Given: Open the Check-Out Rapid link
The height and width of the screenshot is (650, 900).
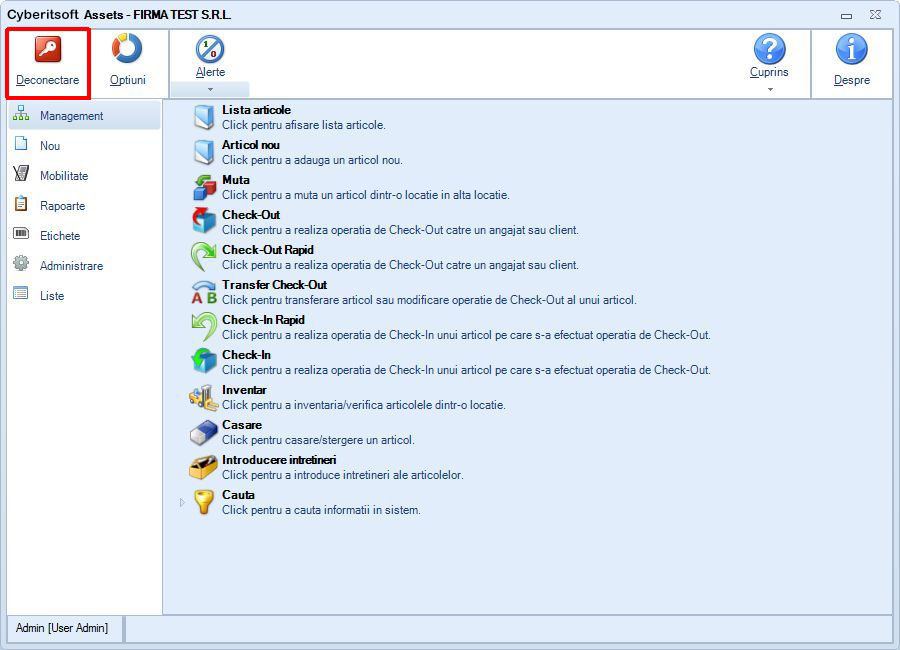Looking at the screenshot, I should (x=267, y=250).
